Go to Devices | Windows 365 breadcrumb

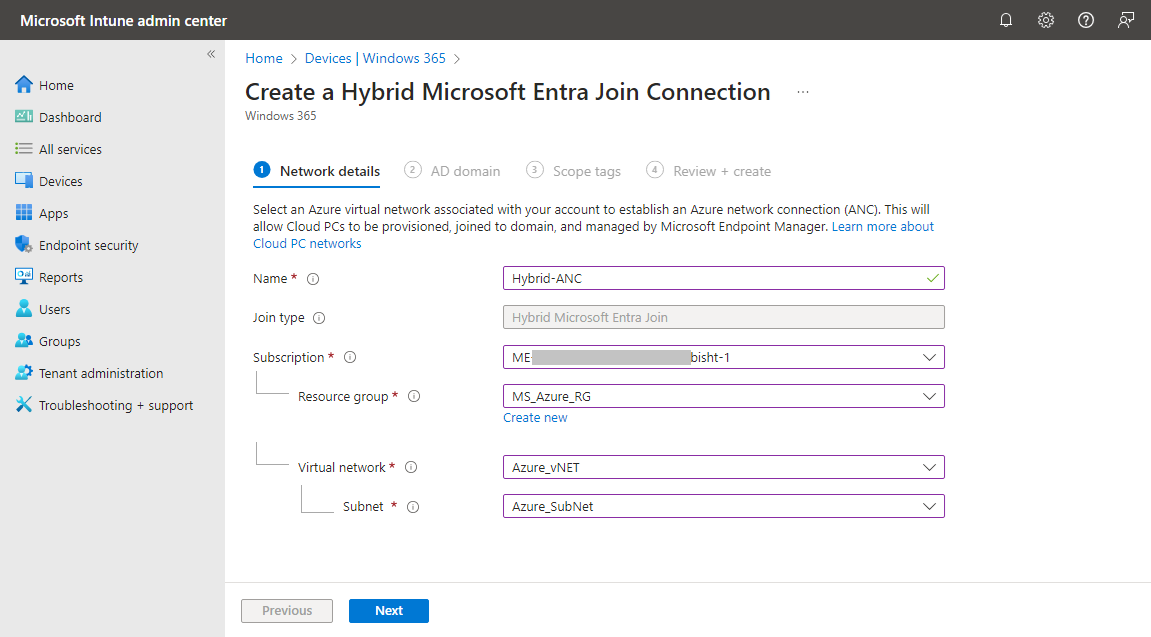pos(375,58)
